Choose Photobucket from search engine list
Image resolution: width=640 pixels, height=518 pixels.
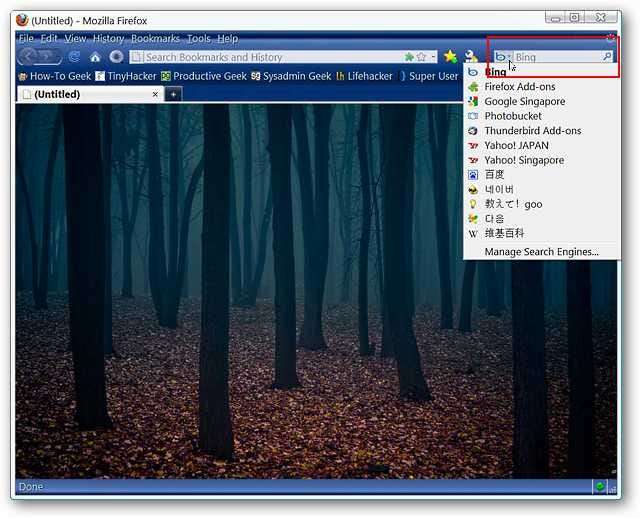pyautogui.click(x=513, y=116)
